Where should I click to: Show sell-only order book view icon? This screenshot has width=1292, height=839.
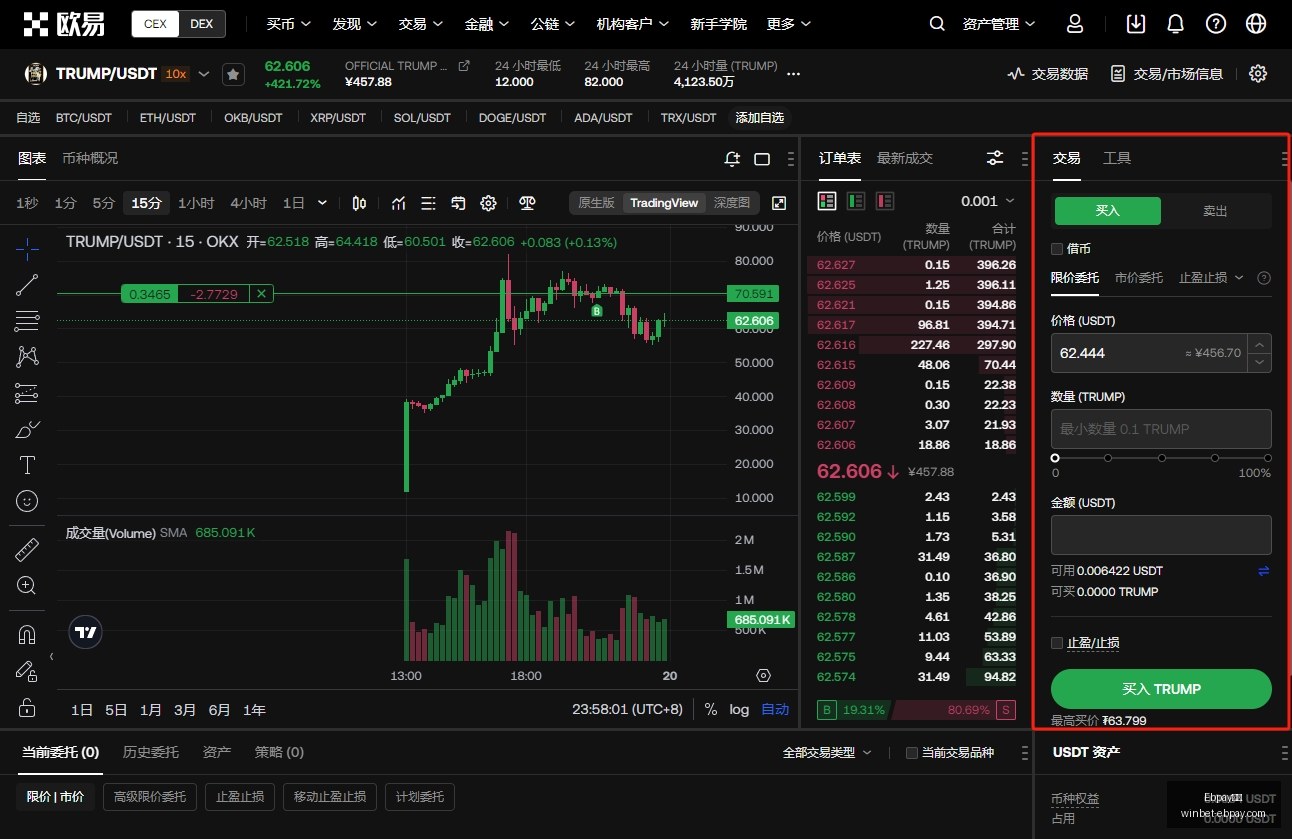coord(885,201)
